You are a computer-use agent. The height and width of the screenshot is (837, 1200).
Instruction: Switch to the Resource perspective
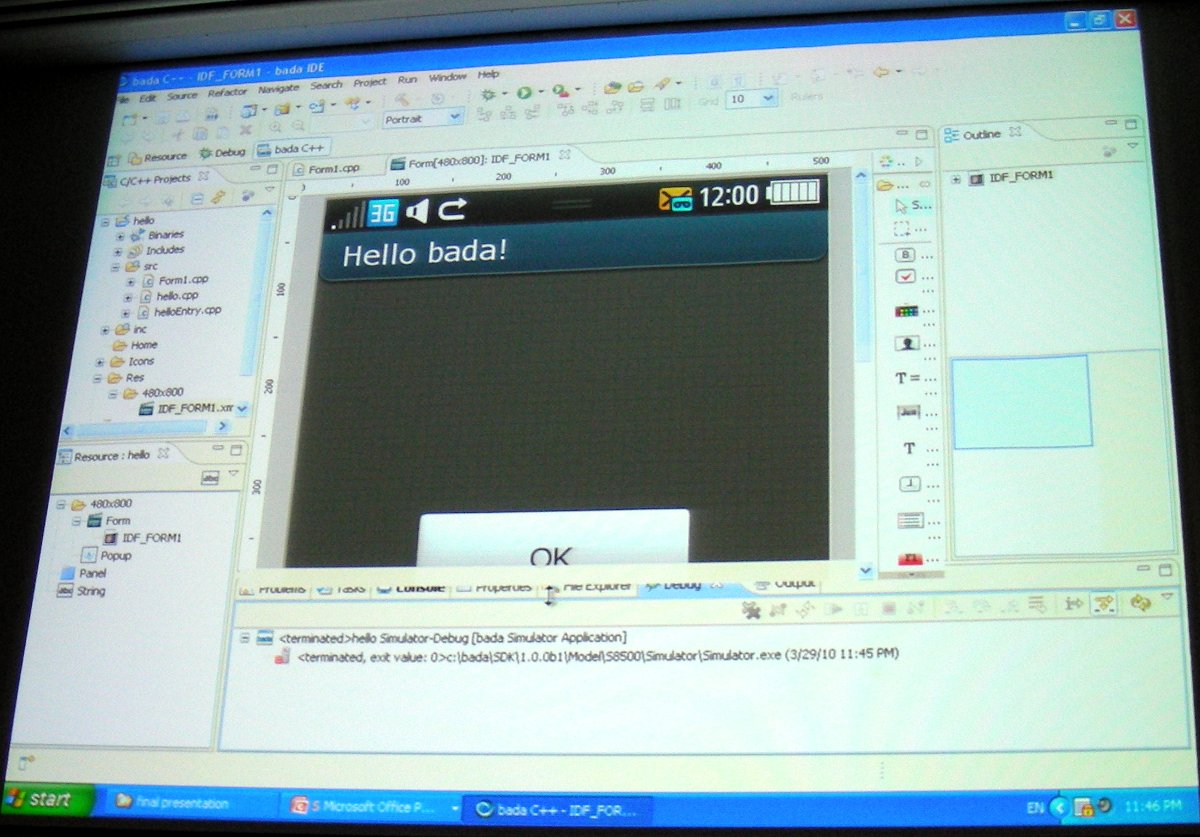tap(156, 156)
